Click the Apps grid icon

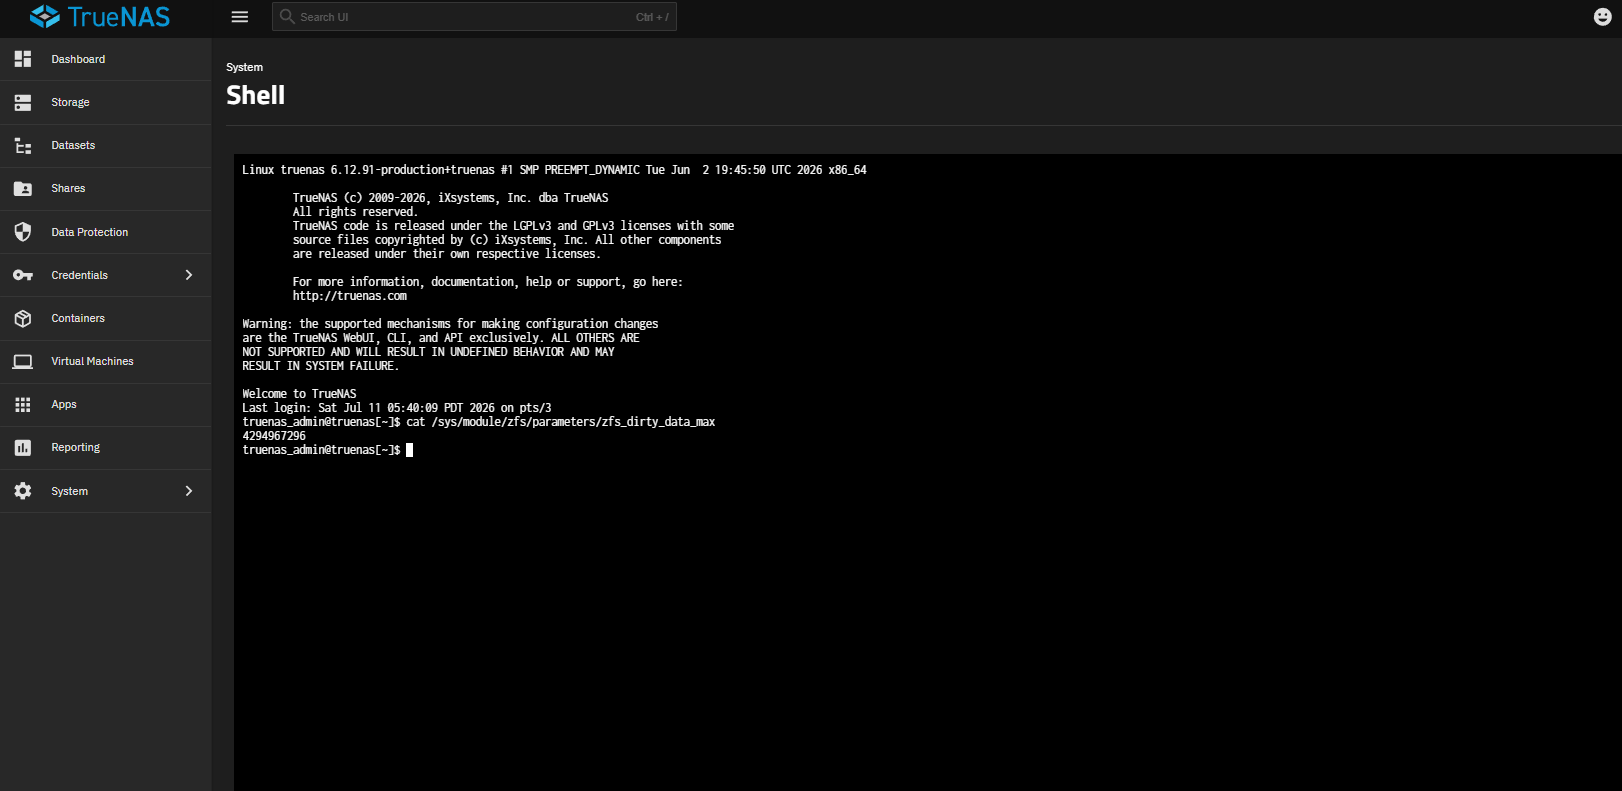(23, 404)
